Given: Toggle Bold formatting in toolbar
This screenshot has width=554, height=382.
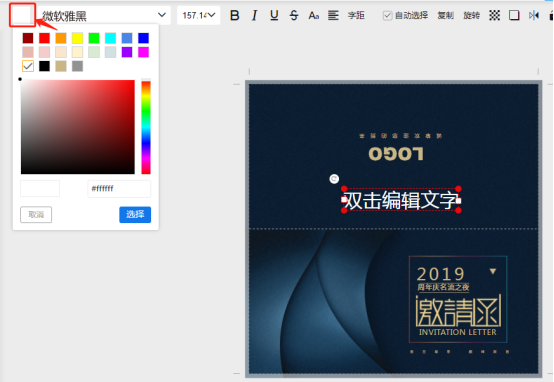Looking at the screenshot, I should 235,15.
